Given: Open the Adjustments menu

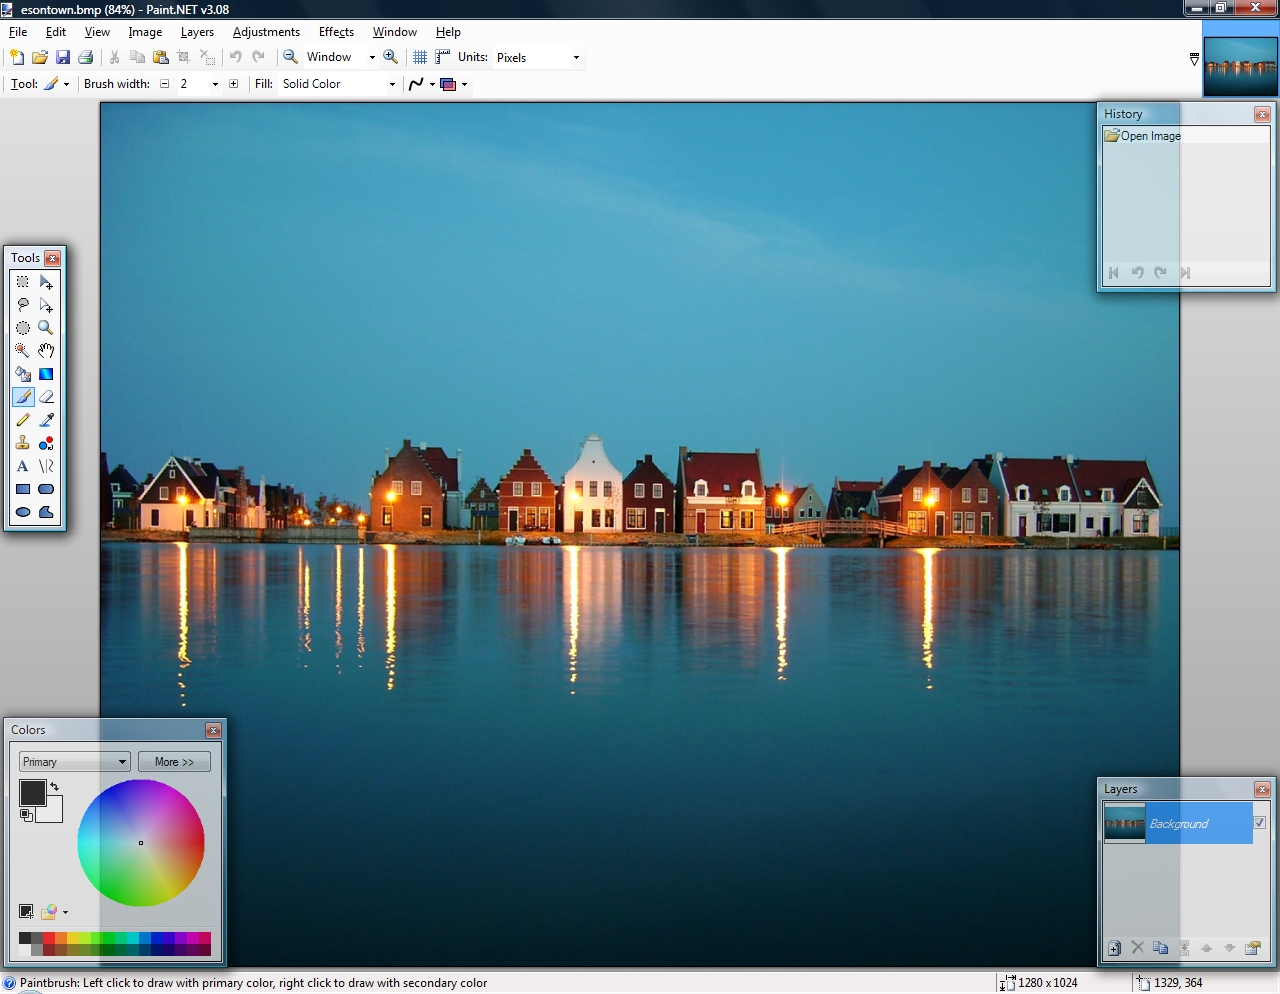Looking at the screenshot, I should pos(266,32).
